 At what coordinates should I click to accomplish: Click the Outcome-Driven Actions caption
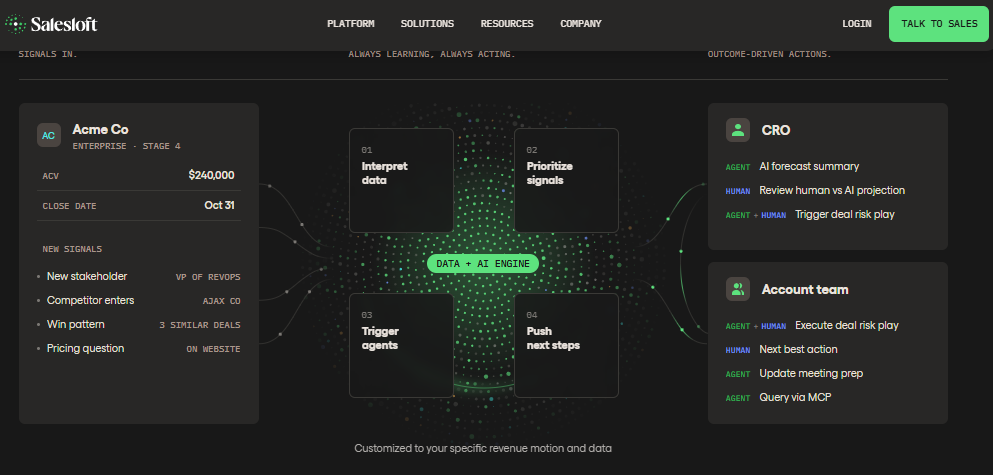point(769,55)
